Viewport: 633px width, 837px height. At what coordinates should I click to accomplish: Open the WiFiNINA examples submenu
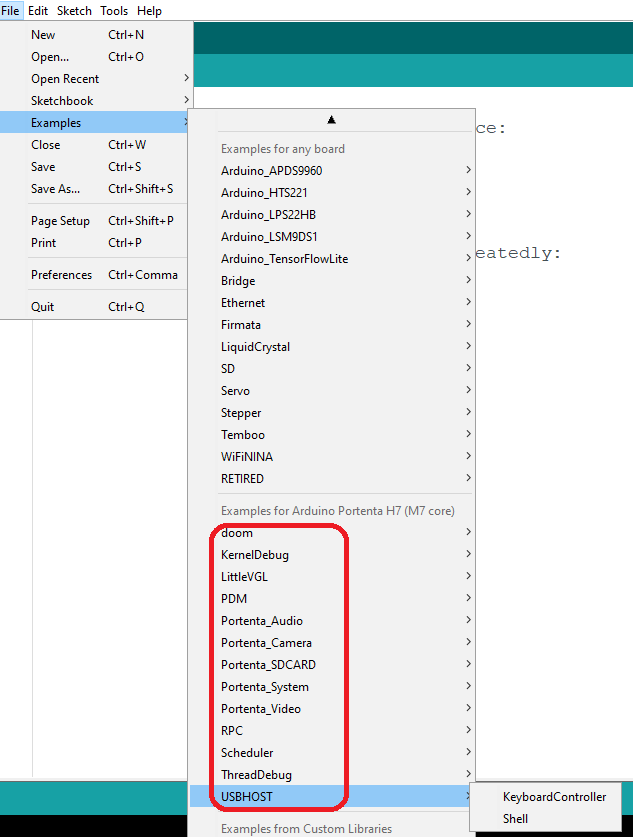point(332,456)
